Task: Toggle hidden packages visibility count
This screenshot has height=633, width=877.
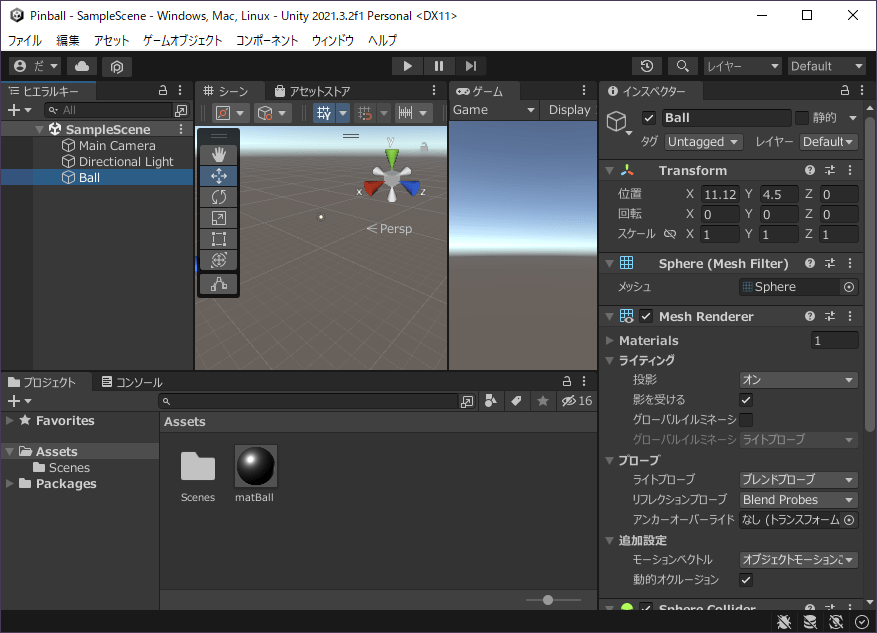Action: [x=577, y=401]
